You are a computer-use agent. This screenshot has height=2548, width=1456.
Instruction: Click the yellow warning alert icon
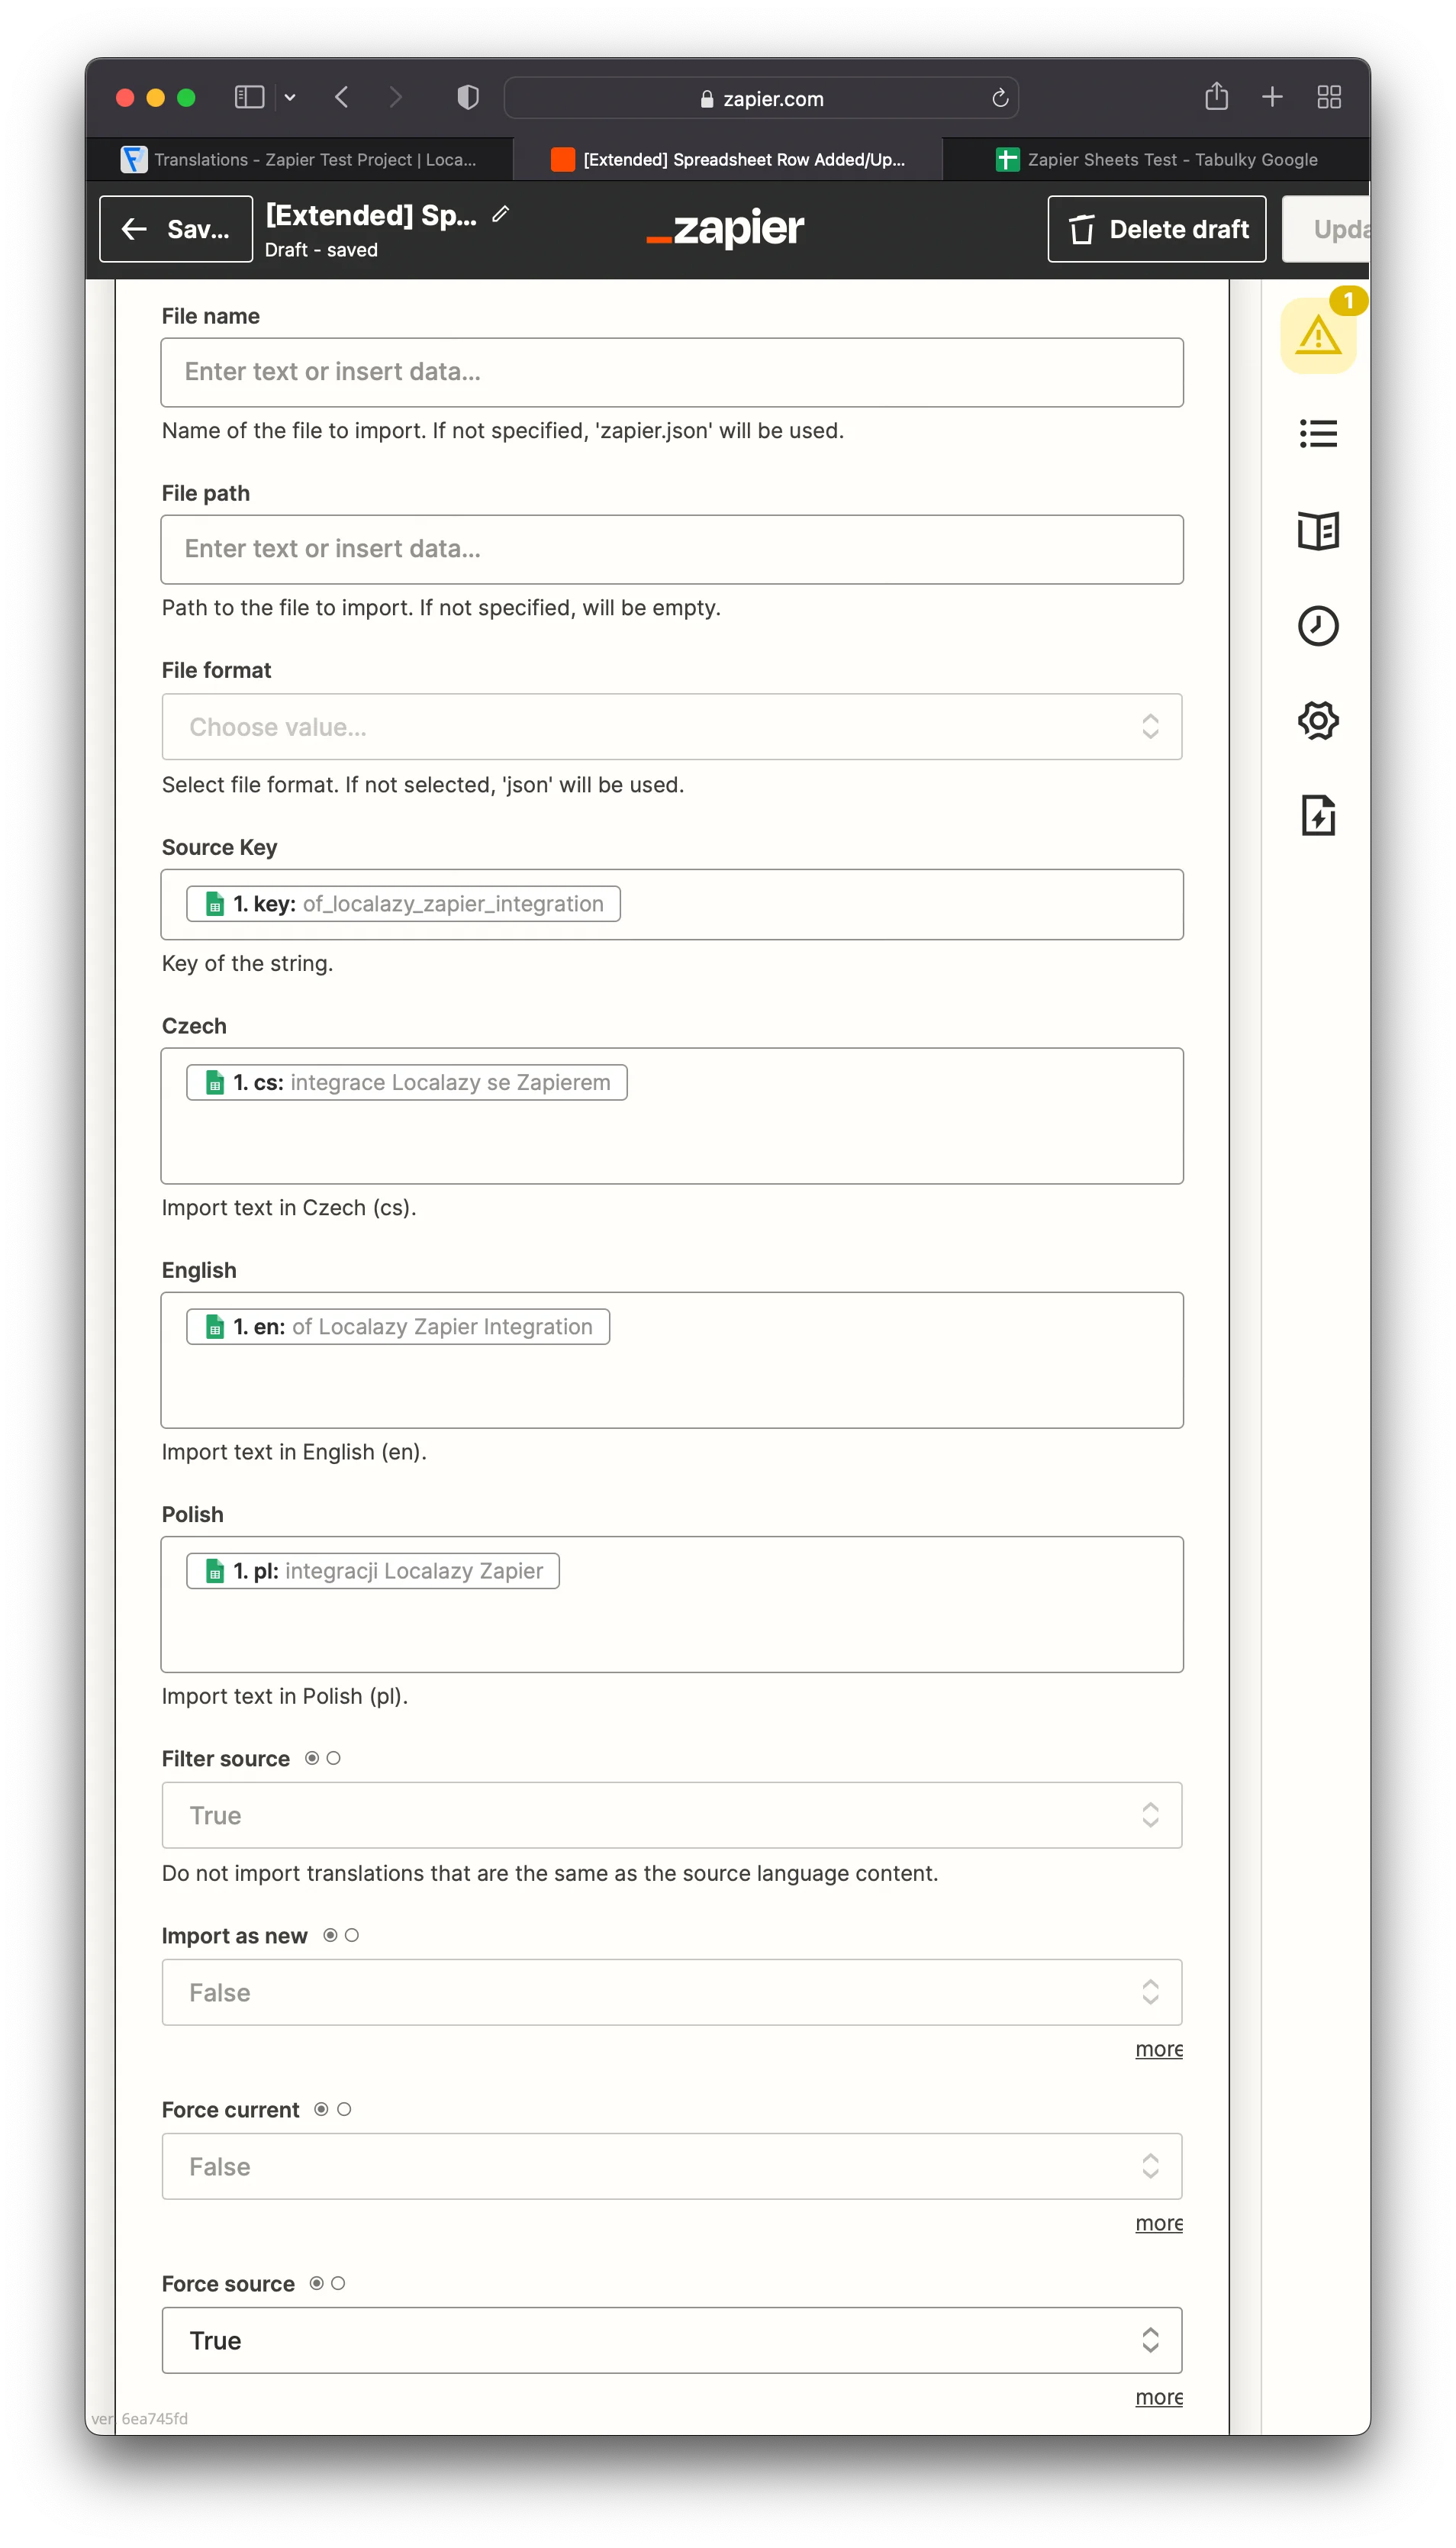click(1317, 336)
